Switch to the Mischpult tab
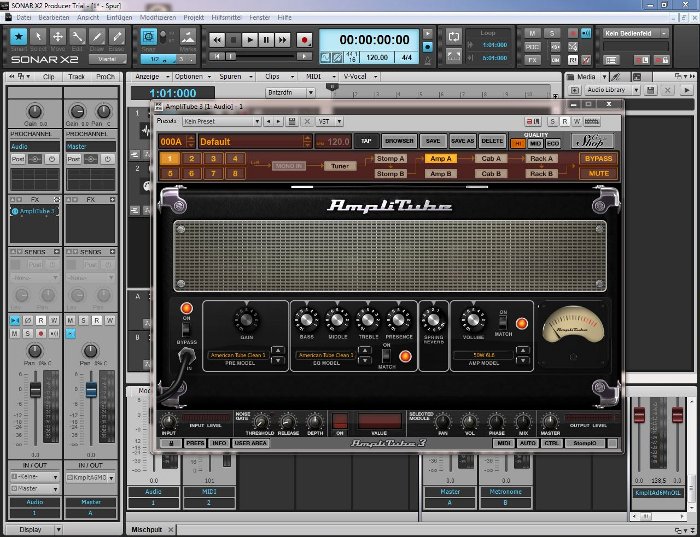 146,529
